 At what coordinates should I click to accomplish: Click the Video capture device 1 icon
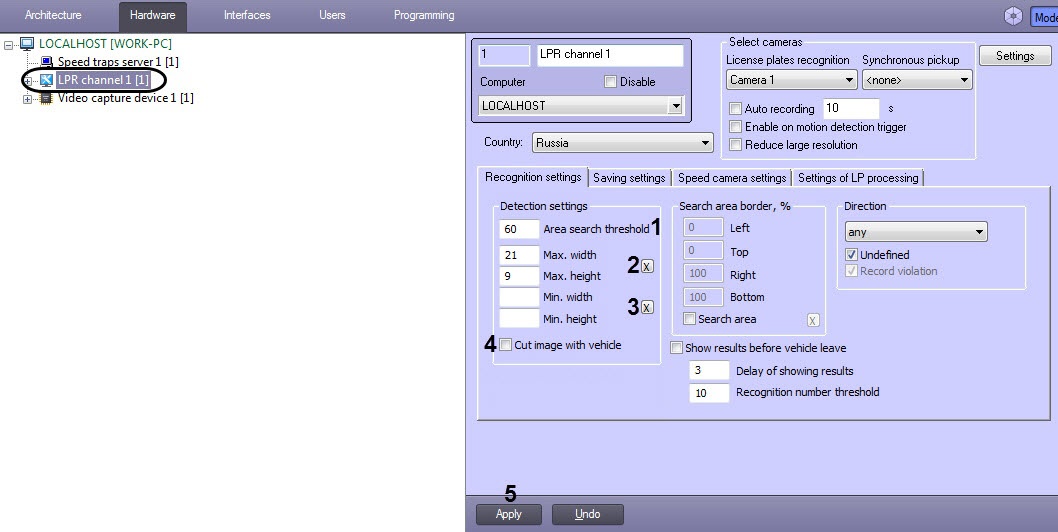(46, 98)
